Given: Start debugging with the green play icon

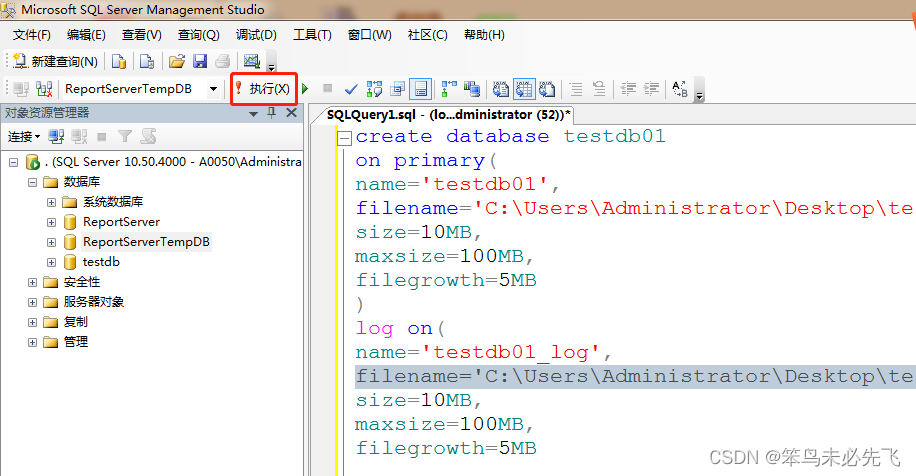Looking at the screenshot, I should tap(305, 89).
